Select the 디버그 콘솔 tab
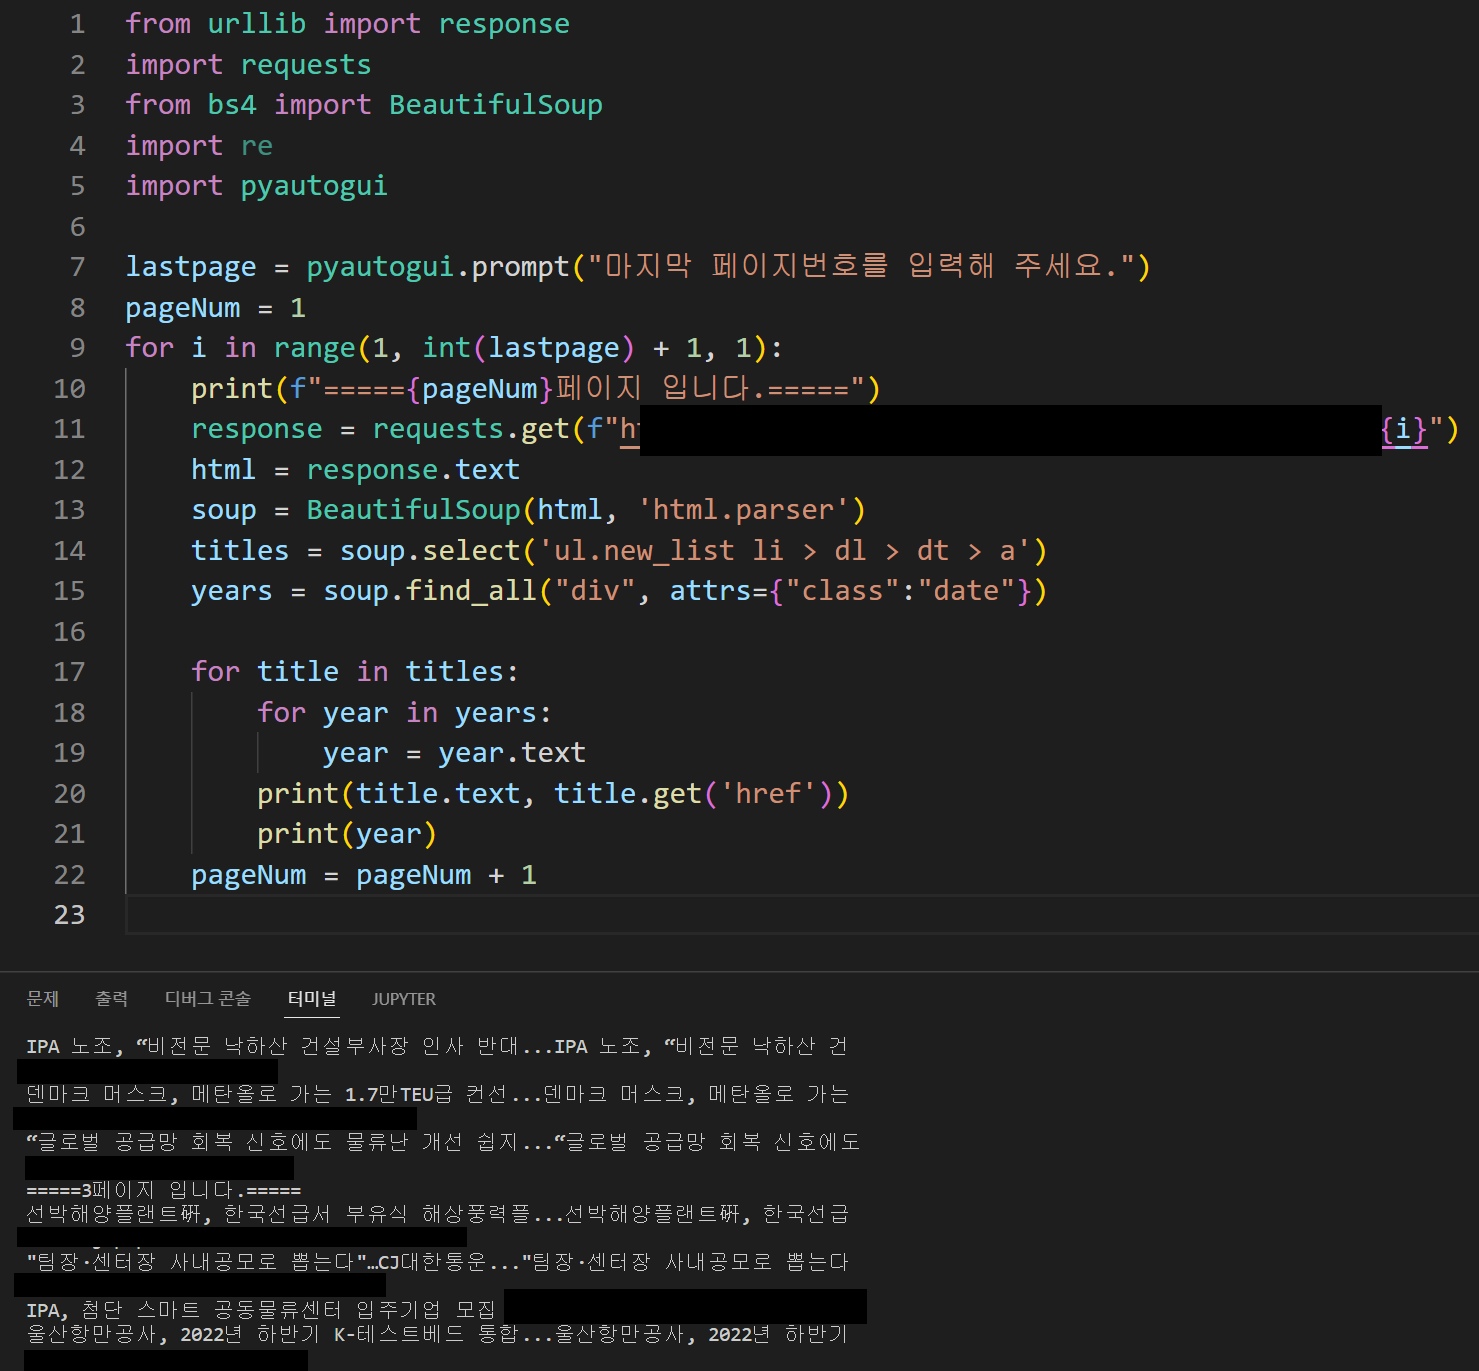The width and height of the screenshot is (1479, 1371). [207, 999]
